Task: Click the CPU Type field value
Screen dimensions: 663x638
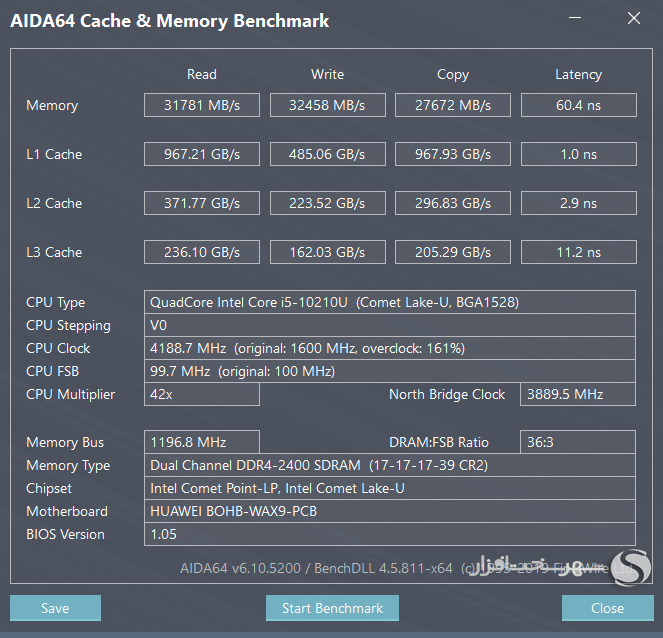Action: point(390,302)
